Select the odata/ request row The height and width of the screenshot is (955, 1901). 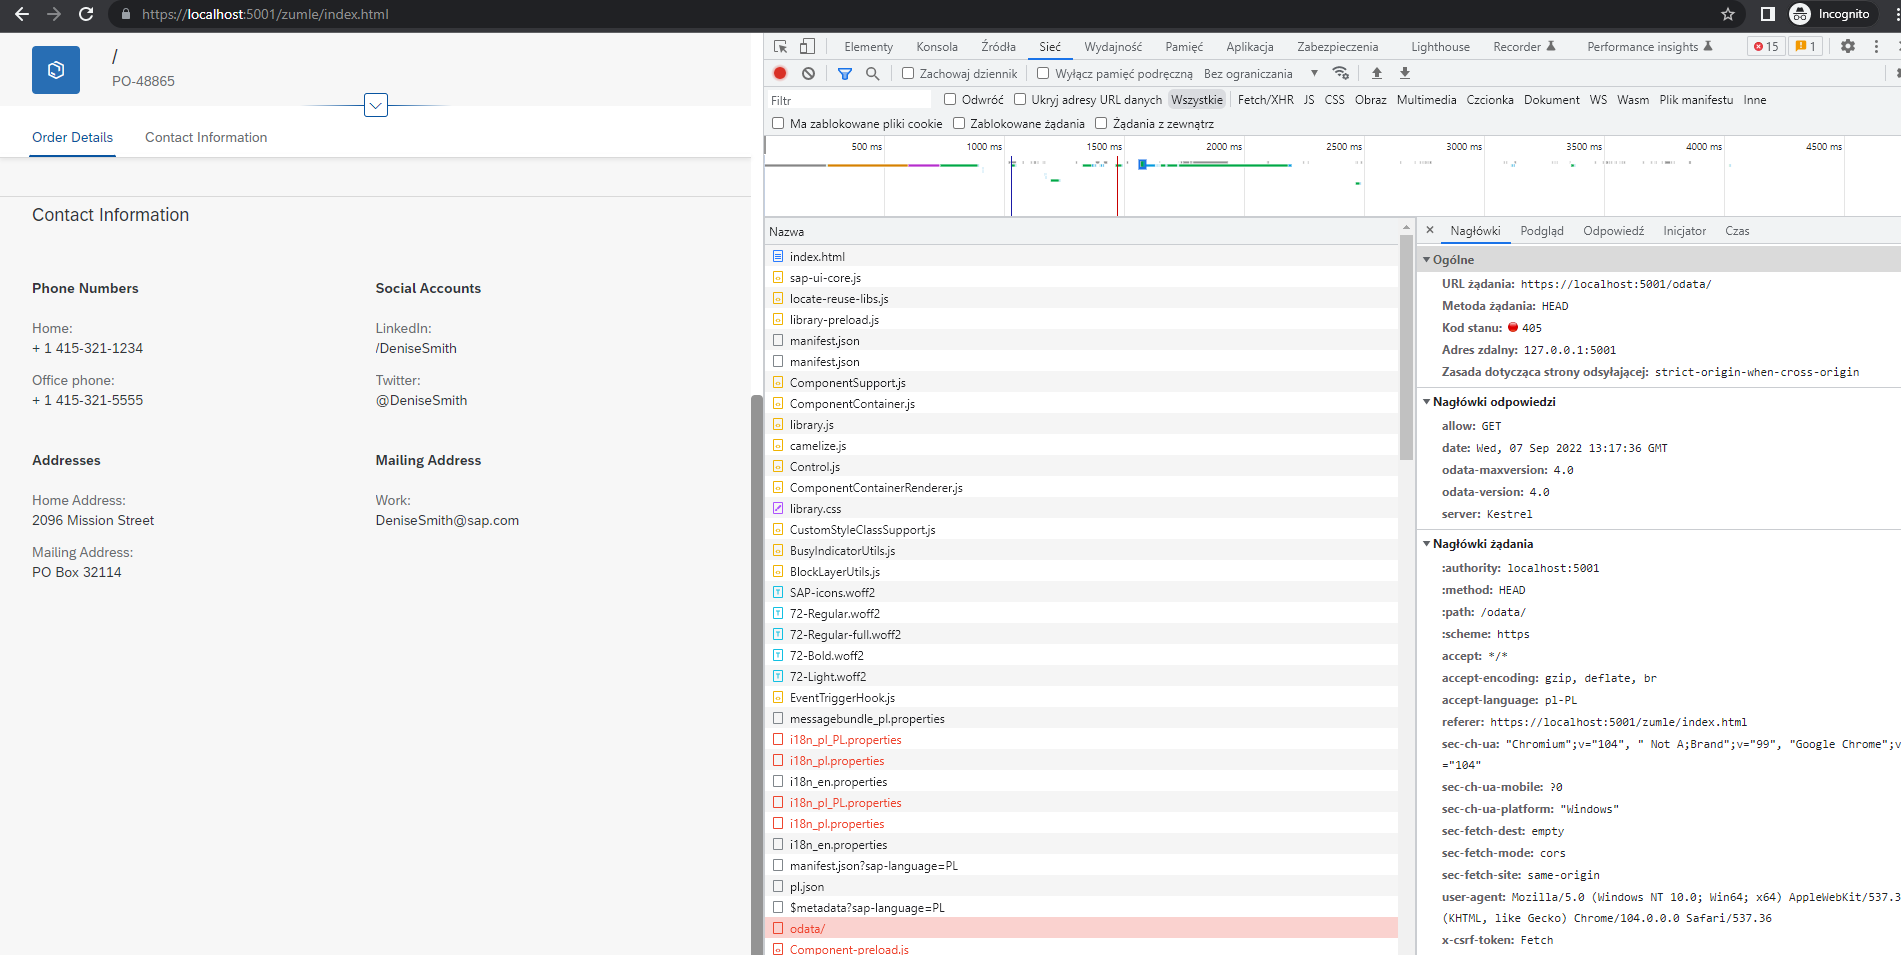[1082, 929]
